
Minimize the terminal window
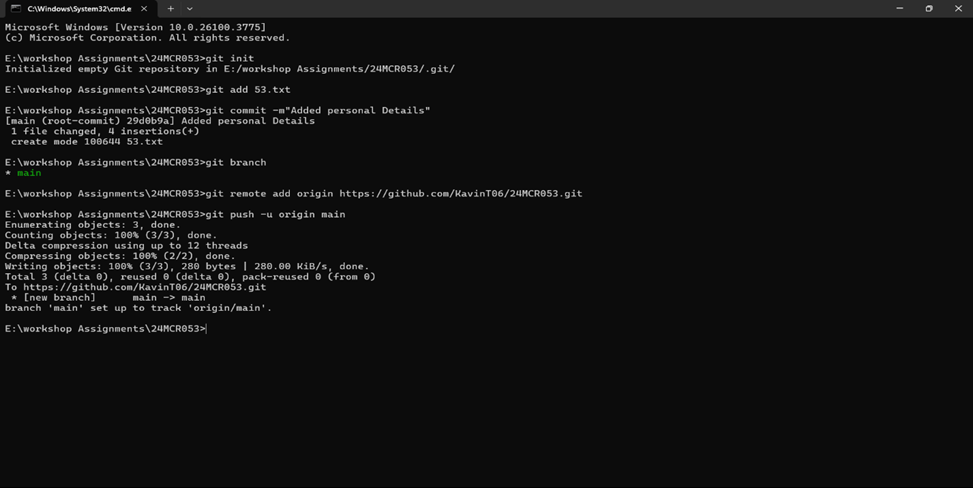[x=900, y=8]
